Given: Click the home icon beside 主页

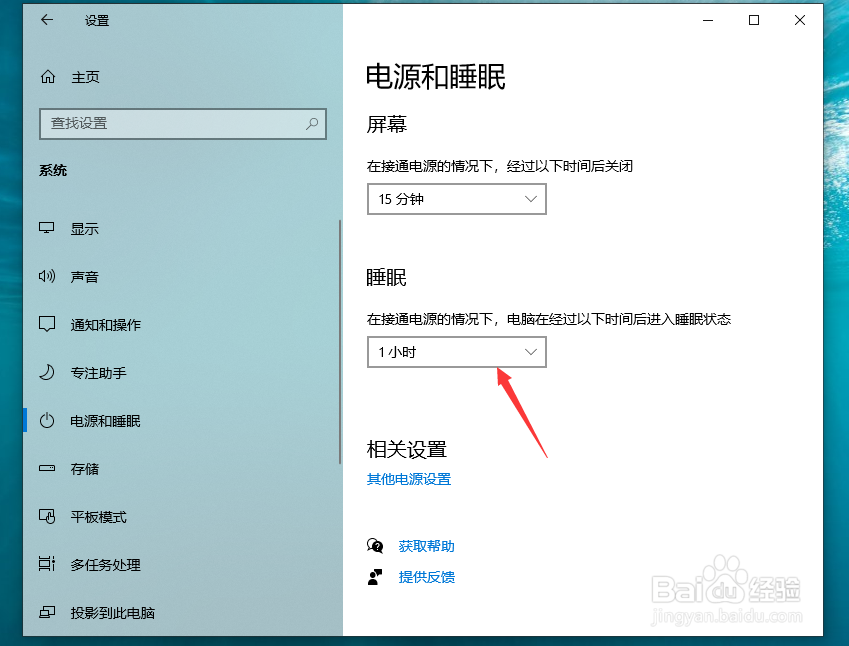Looking at the screenshot, I should (48, 77).
